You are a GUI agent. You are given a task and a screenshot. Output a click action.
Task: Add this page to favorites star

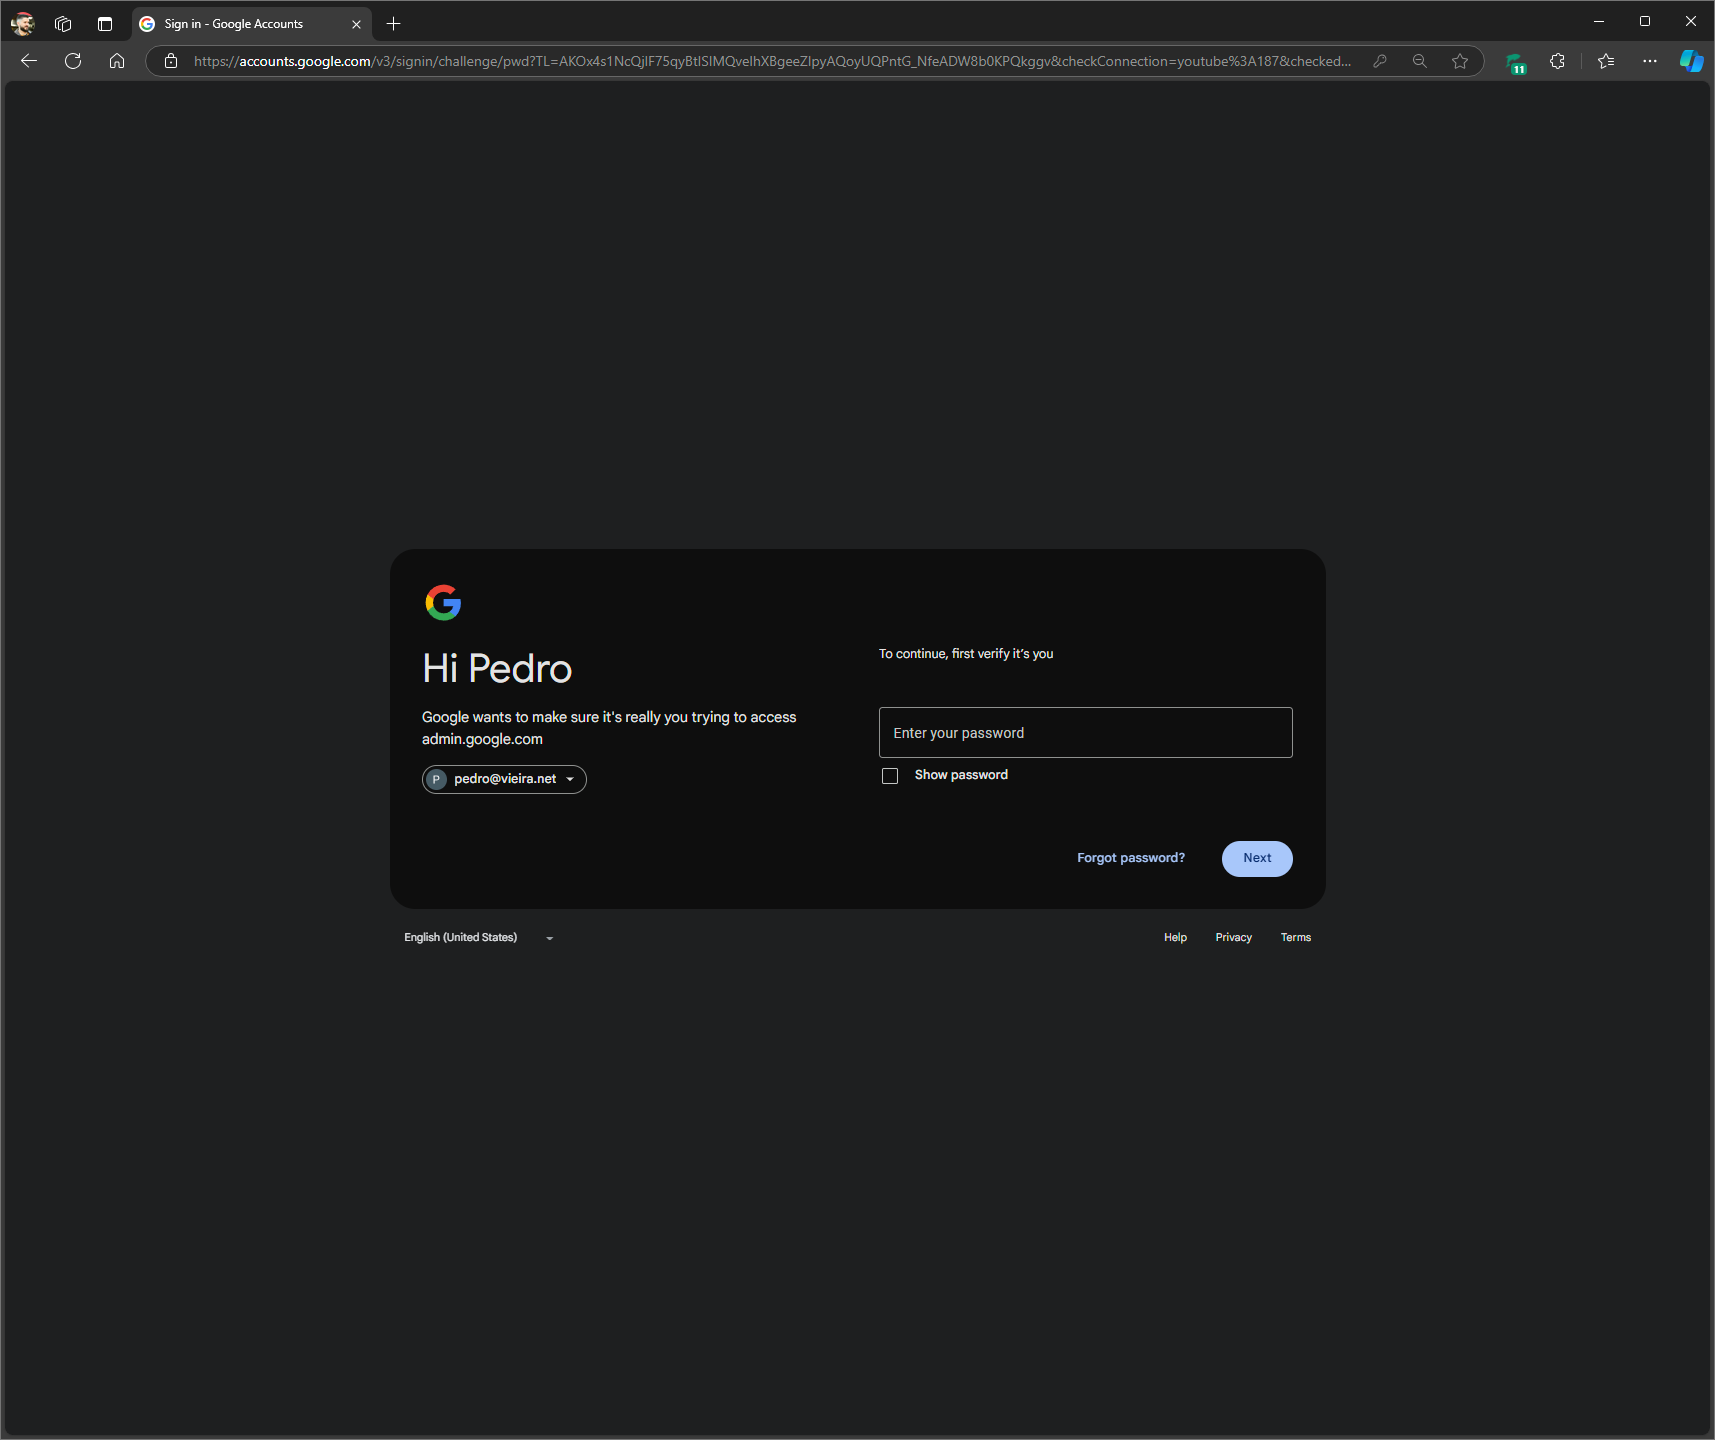[1460, 61]
